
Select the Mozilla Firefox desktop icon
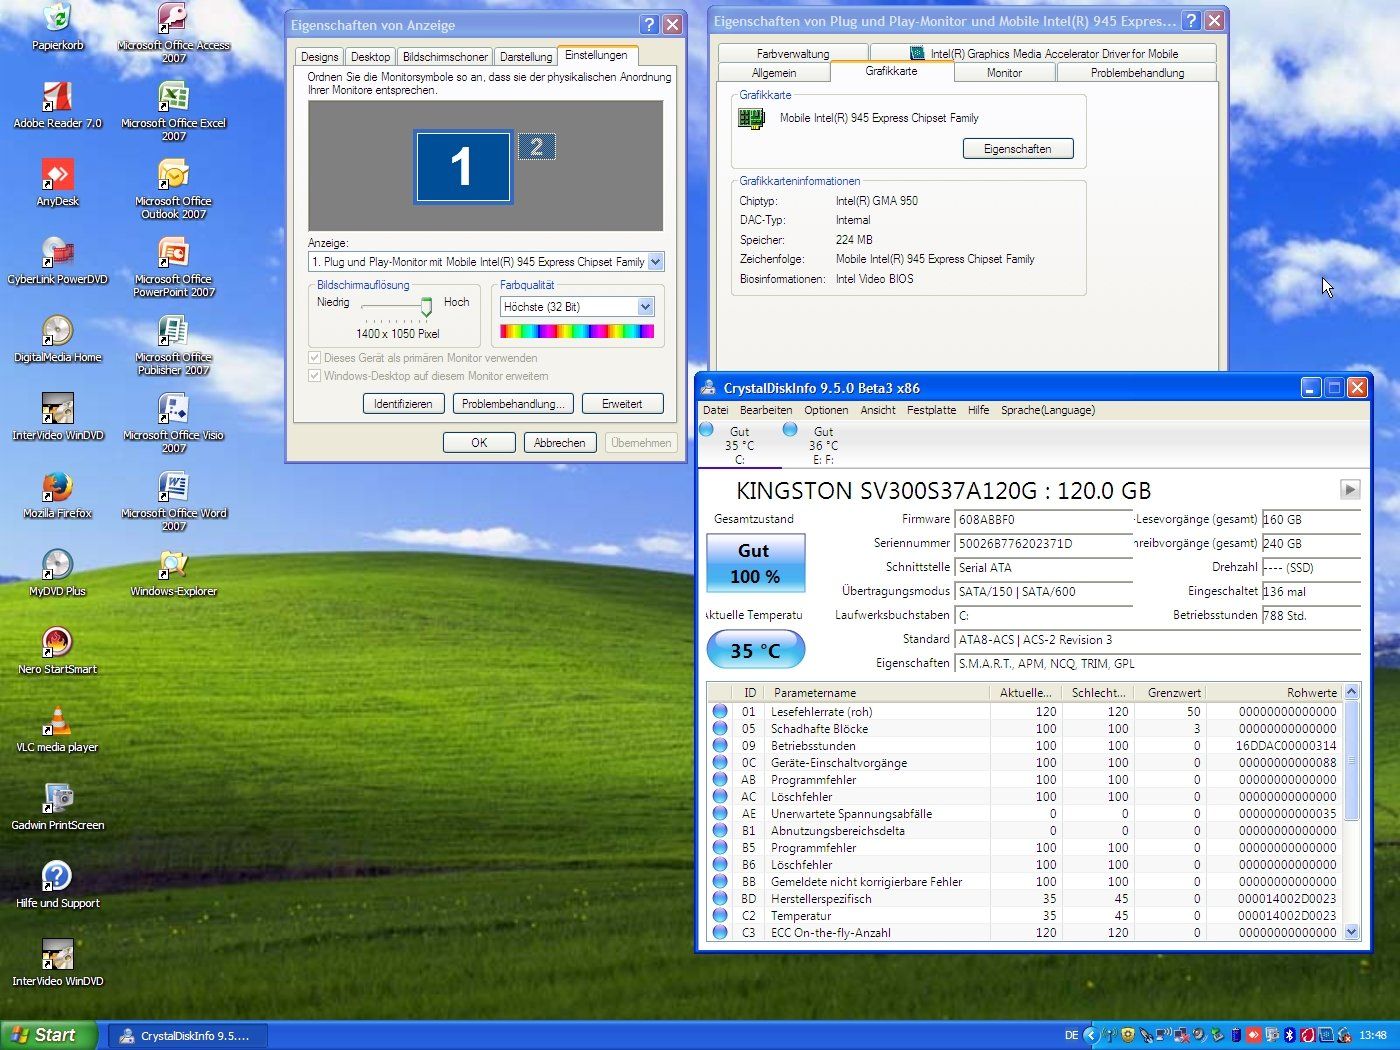tap(57, 494)
